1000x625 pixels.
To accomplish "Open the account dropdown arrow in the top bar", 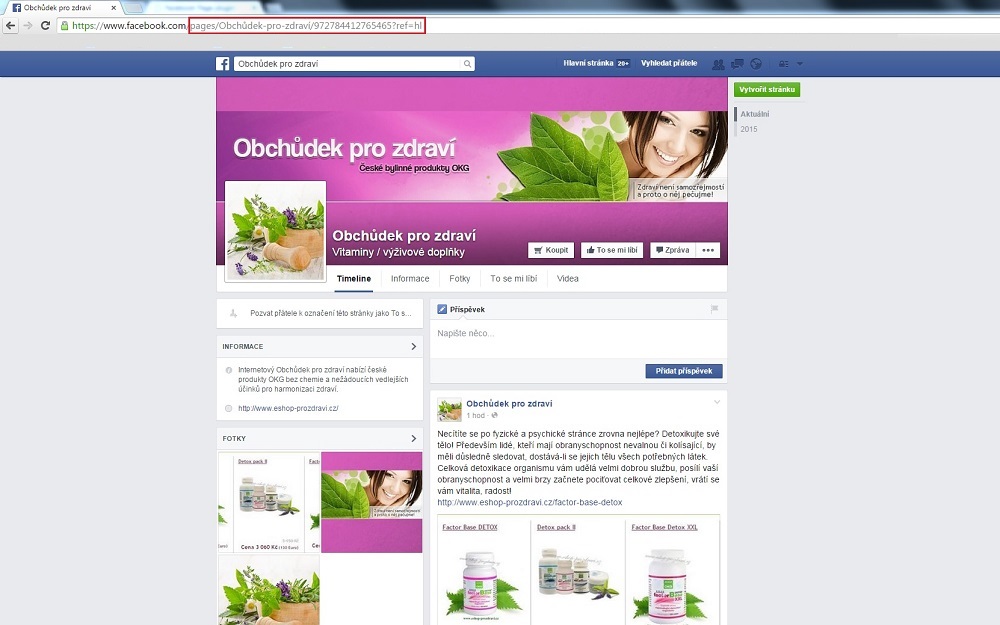I will click(x=800, y=64).
